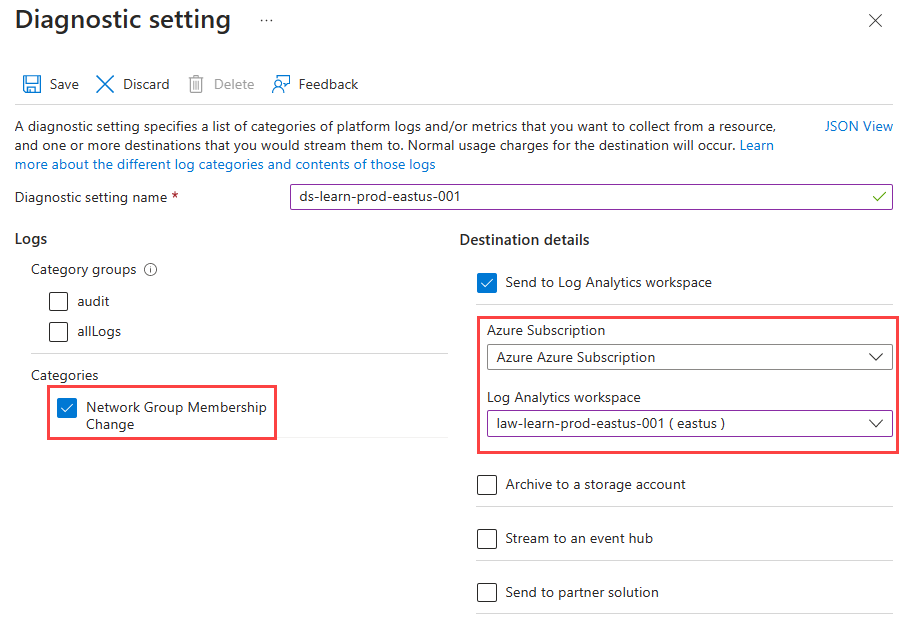Enable Send to partner solution

487,592
